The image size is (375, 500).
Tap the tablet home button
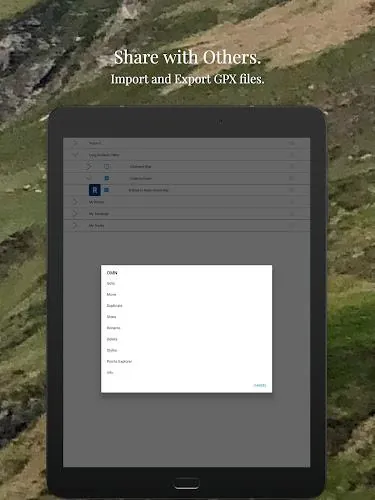187,483
